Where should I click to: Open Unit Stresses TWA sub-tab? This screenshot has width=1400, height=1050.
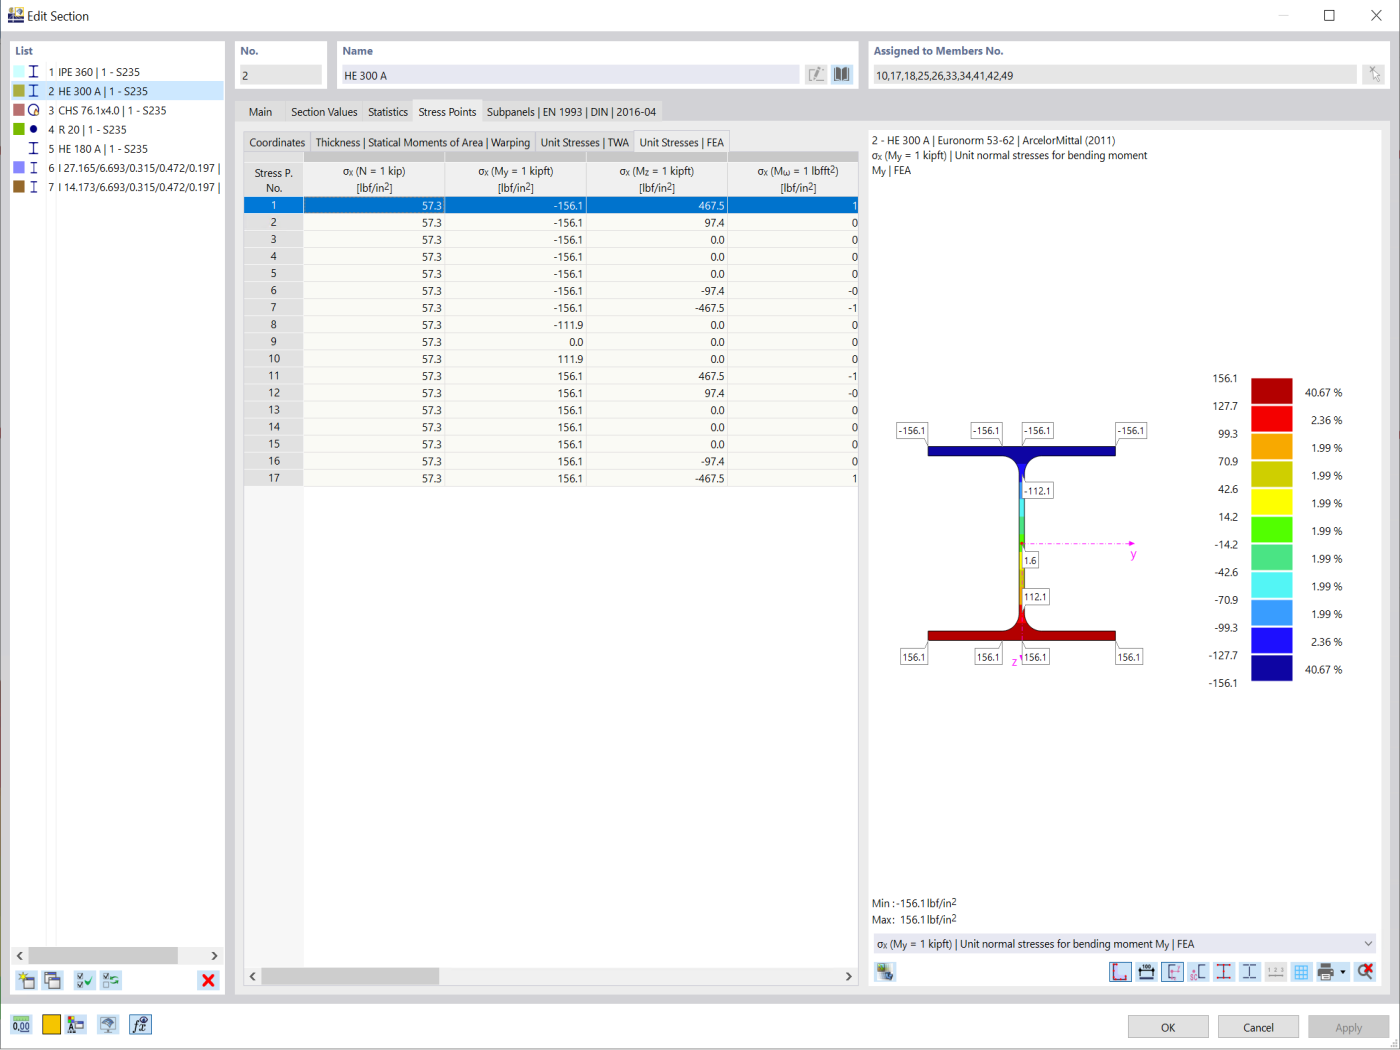coord(585,143)
